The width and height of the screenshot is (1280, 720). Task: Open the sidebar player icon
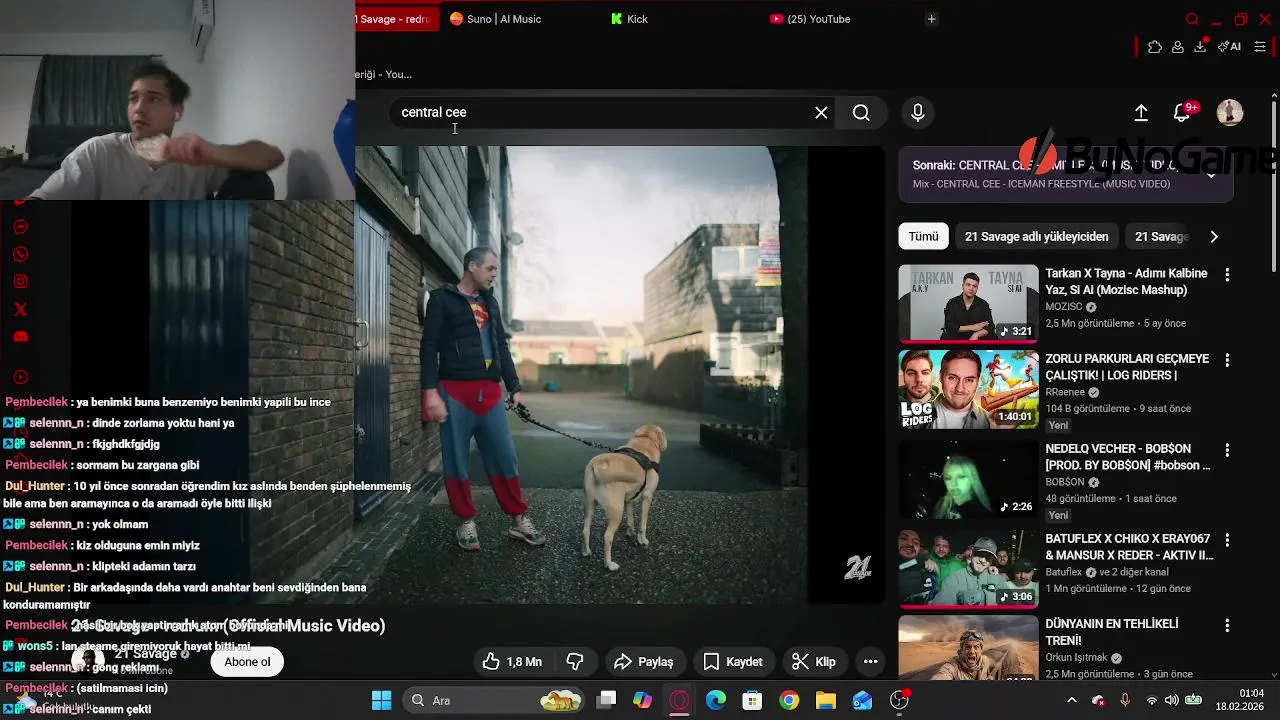(21, 377)
